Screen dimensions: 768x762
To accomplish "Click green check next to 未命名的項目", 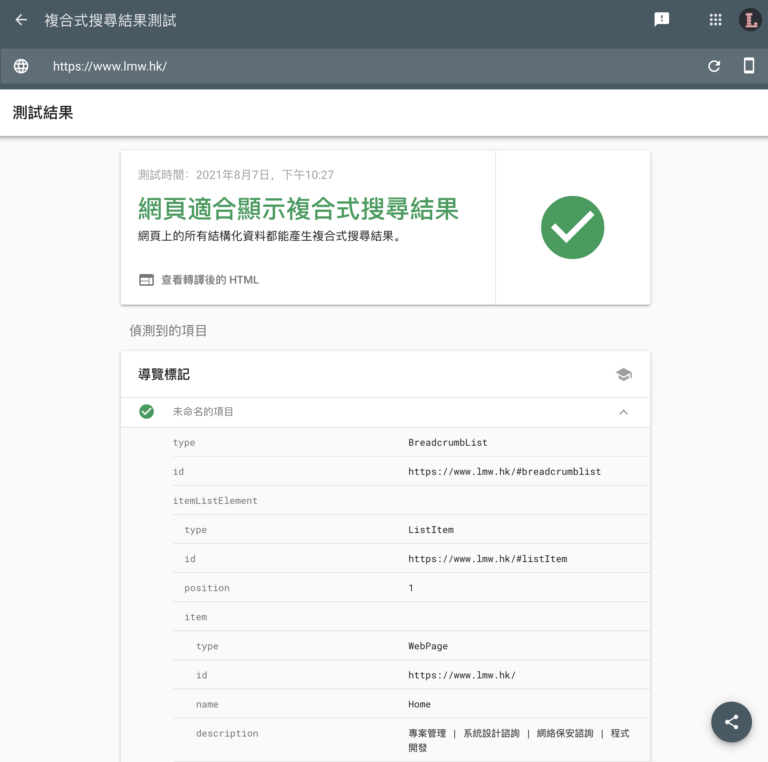I will coord(147,411).
